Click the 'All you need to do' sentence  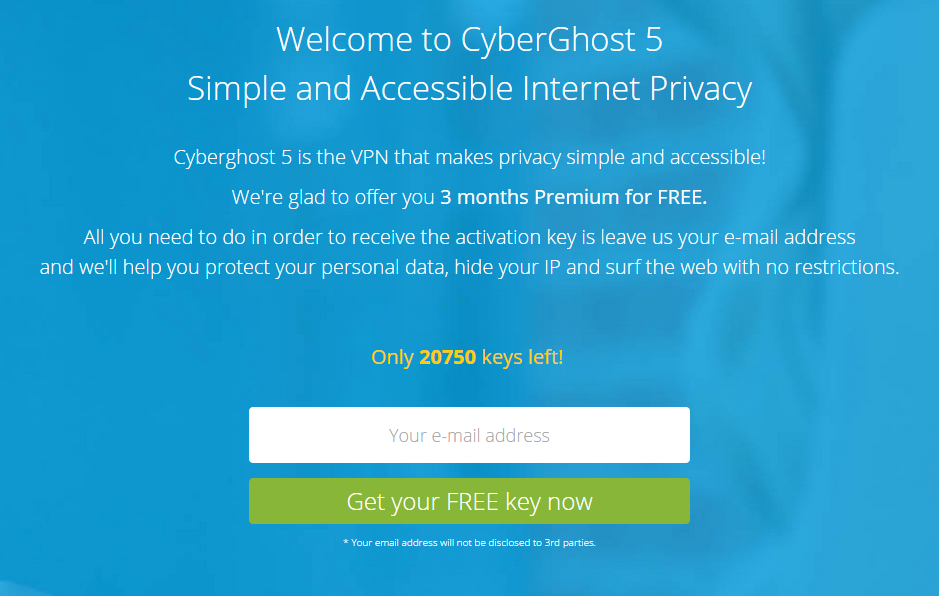coord(470,238)
